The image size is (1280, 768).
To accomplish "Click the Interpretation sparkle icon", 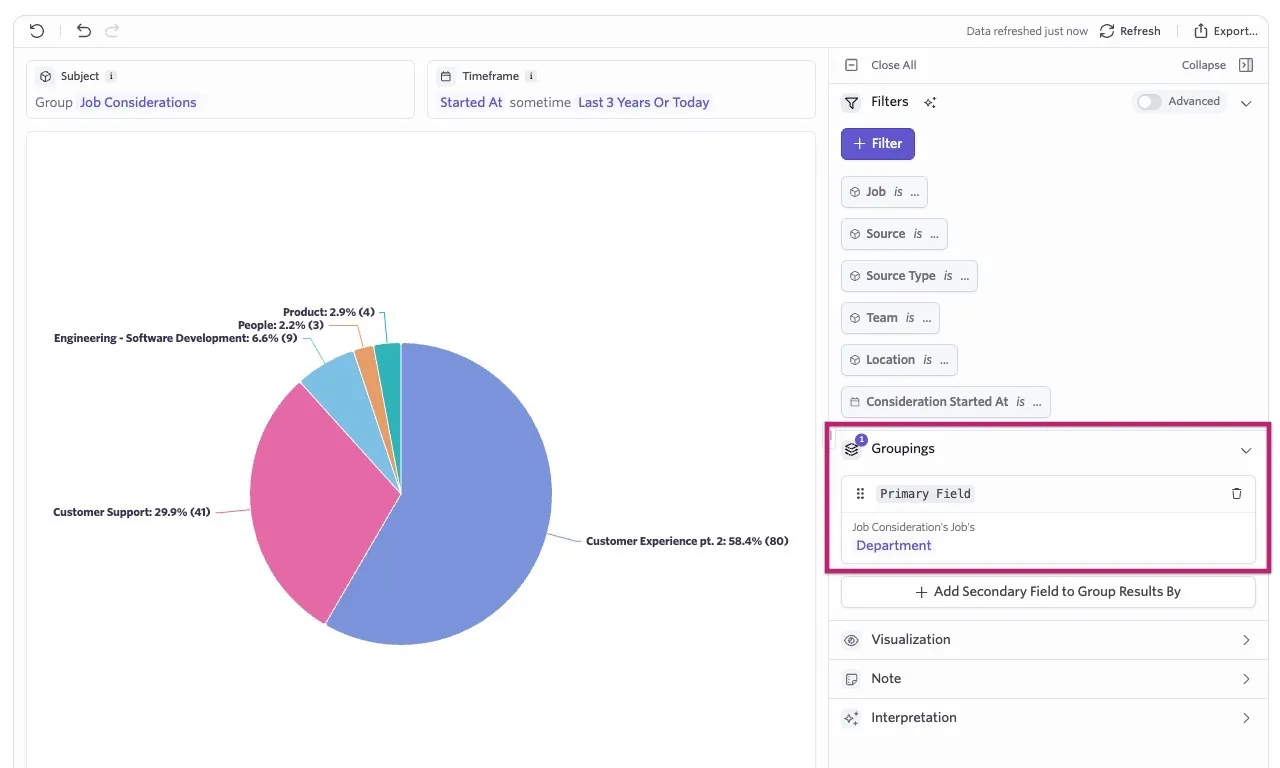I will click(852, 718).
